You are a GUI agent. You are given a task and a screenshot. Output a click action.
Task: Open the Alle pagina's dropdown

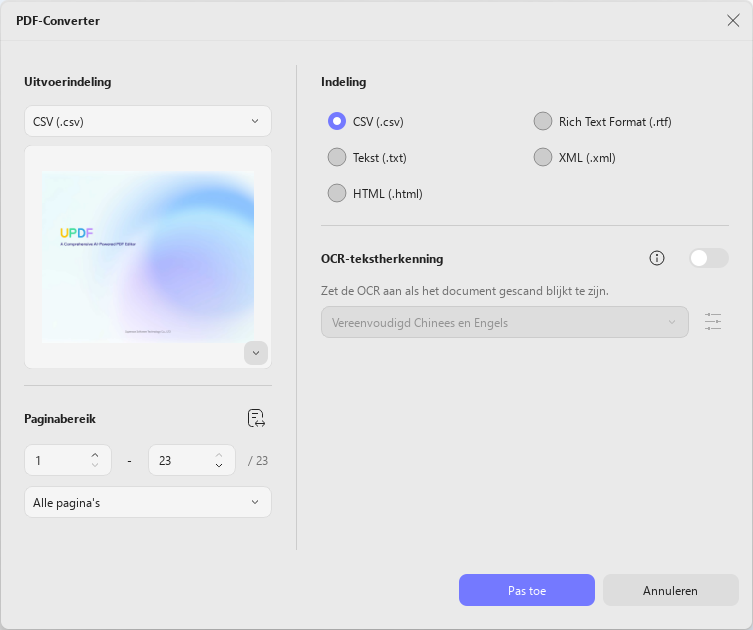click(x=148, y=502)
